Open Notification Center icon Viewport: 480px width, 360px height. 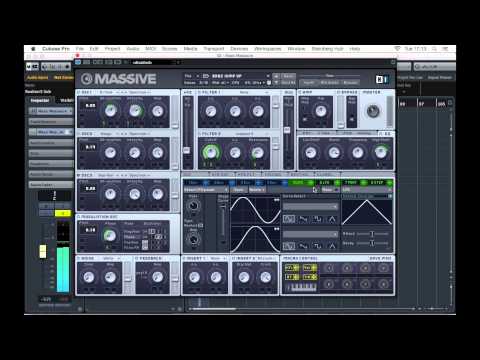tap(445, 49)
